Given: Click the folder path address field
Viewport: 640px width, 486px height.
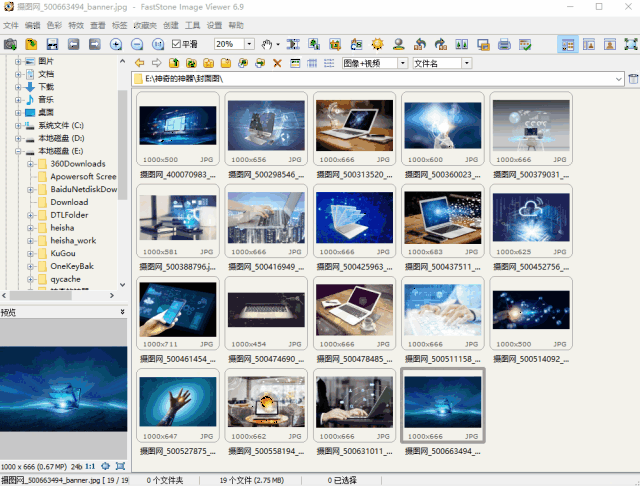Looking at the screenshot, I should (378, 79).
